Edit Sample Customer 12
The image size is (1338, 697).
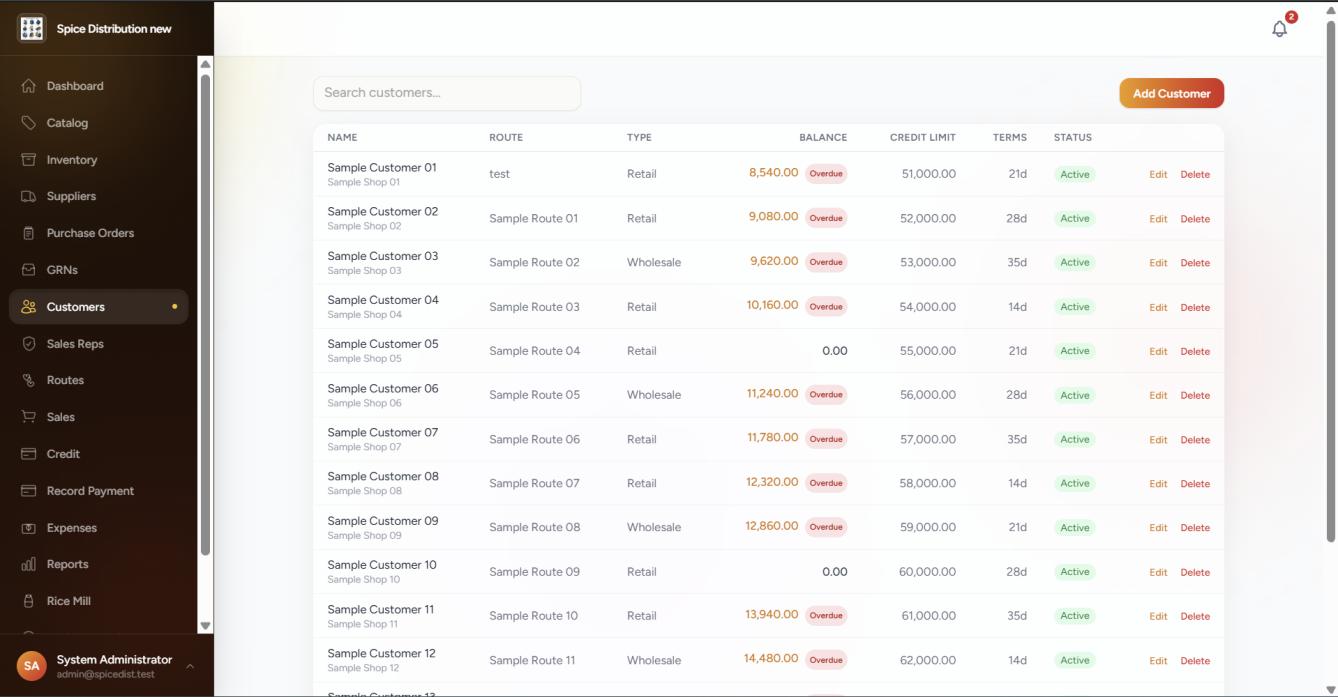coord(1158,661)
